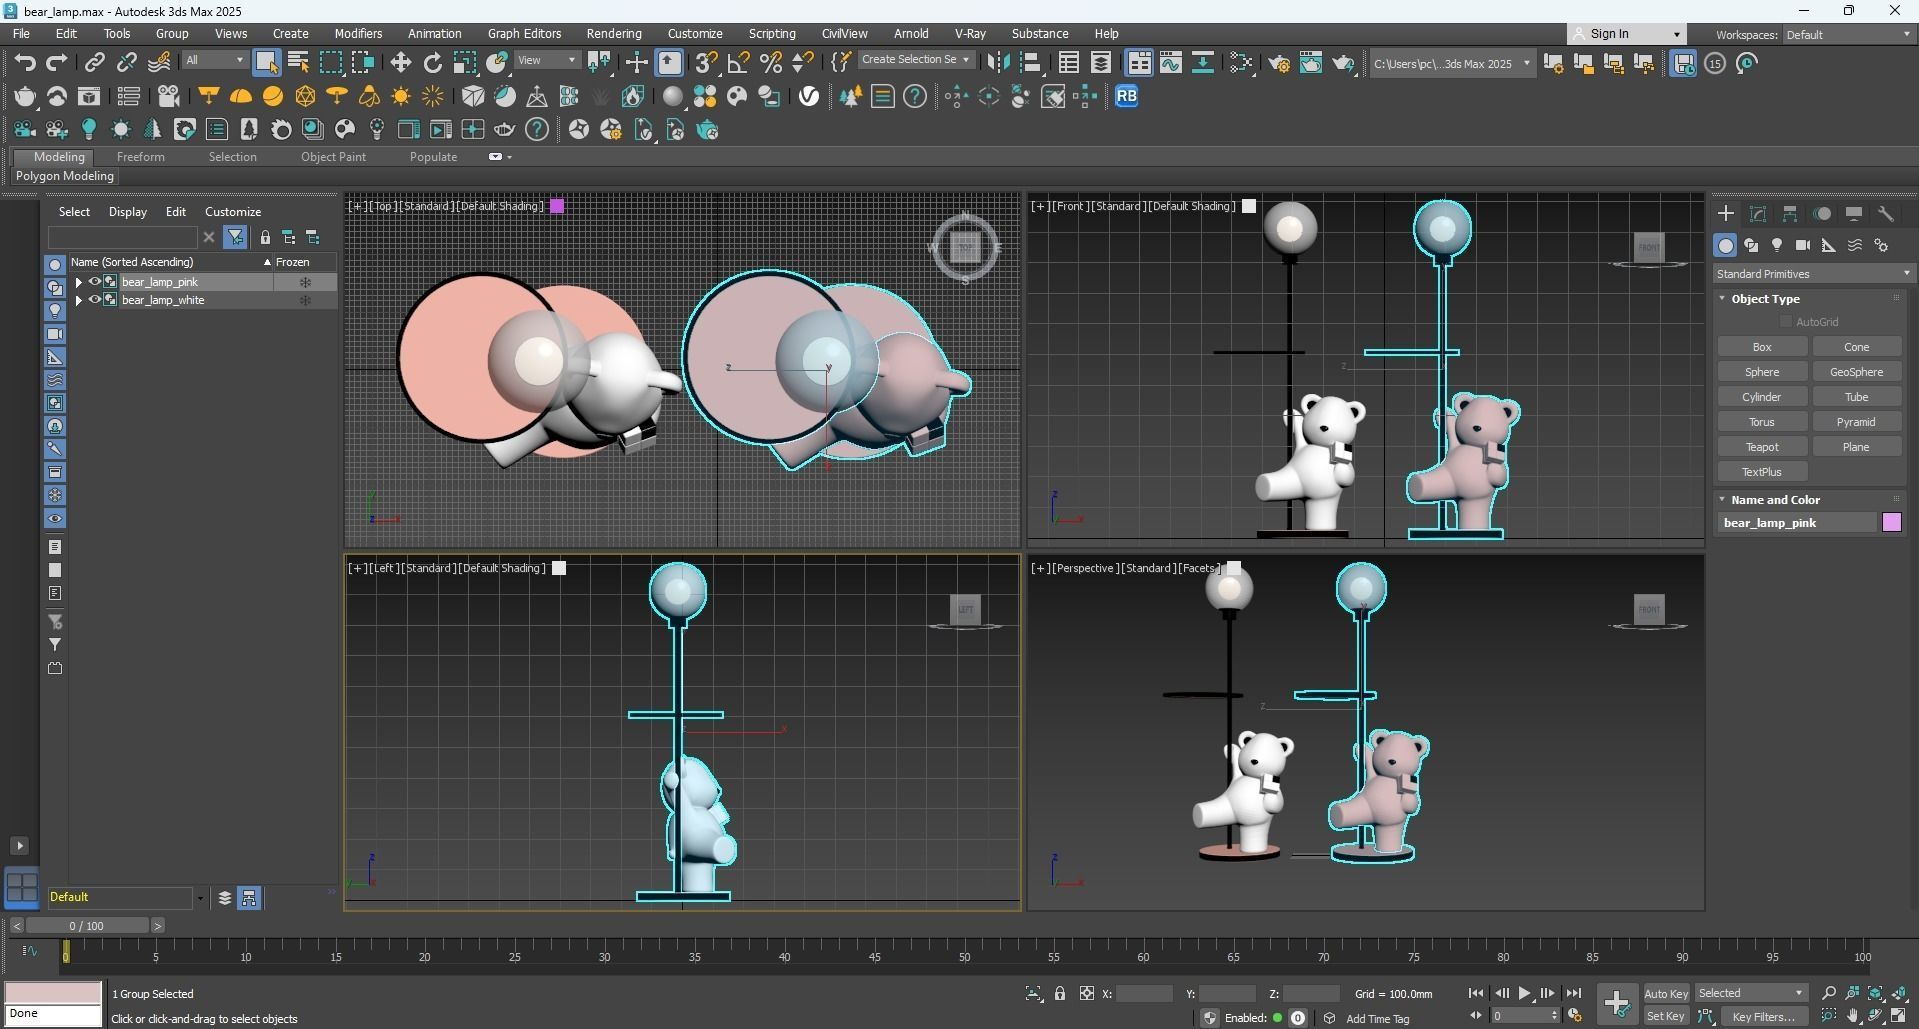Toggle the Selection Lock icon
Viewport: 1919px width, 1029px height.
point(1060,993)
